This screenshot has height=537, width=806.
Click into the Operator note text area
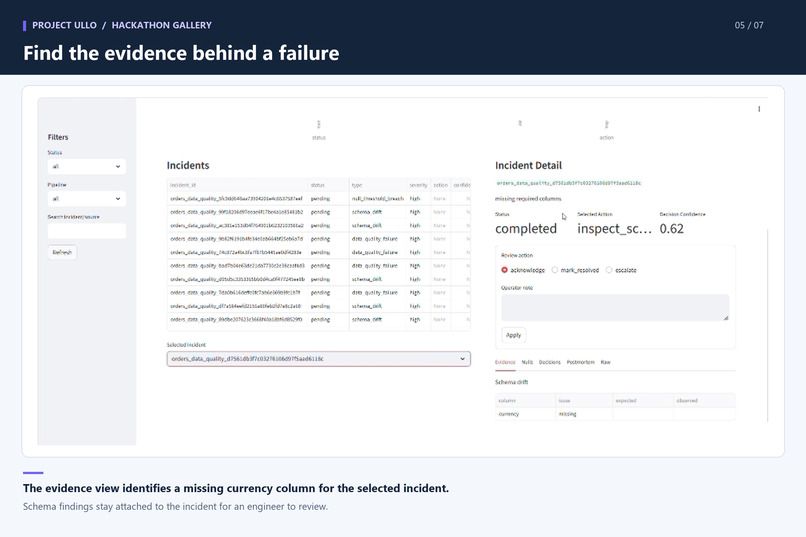[615, 307]
